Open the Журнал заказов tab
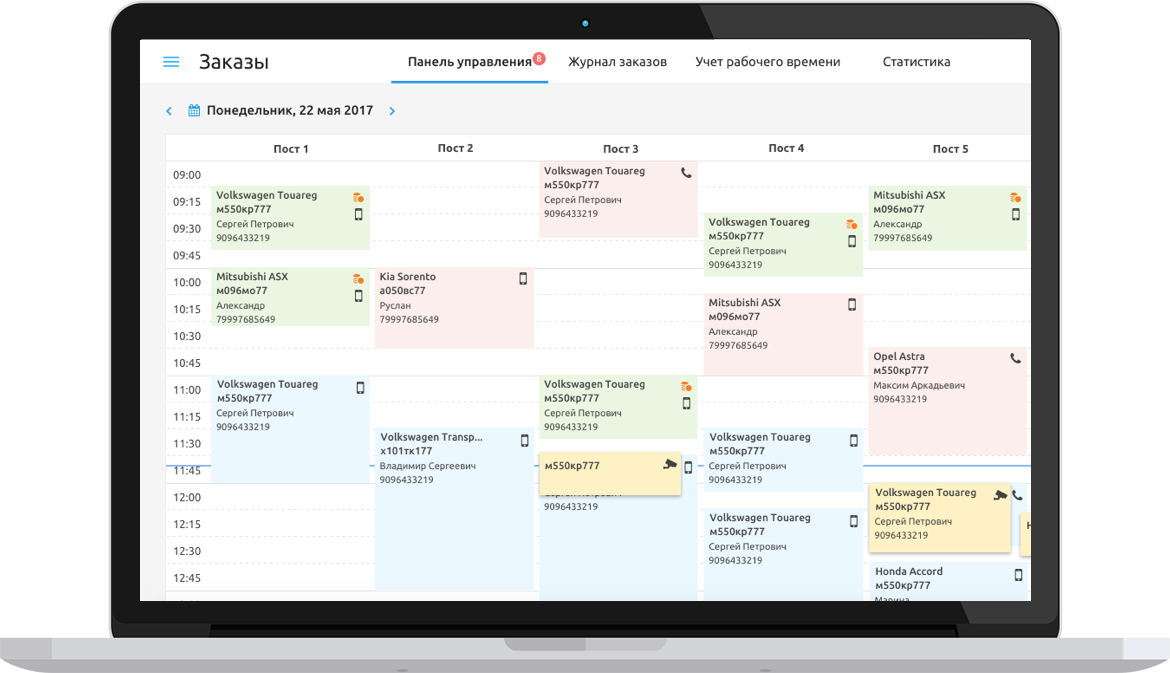Screen dimensions: 1170x673 point(617,62)
